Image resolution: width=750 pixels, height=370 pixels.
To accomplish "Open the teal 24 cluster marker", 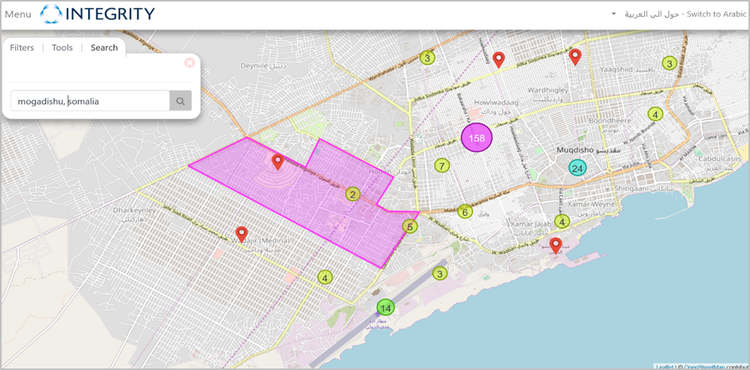I will coord(578,168).
